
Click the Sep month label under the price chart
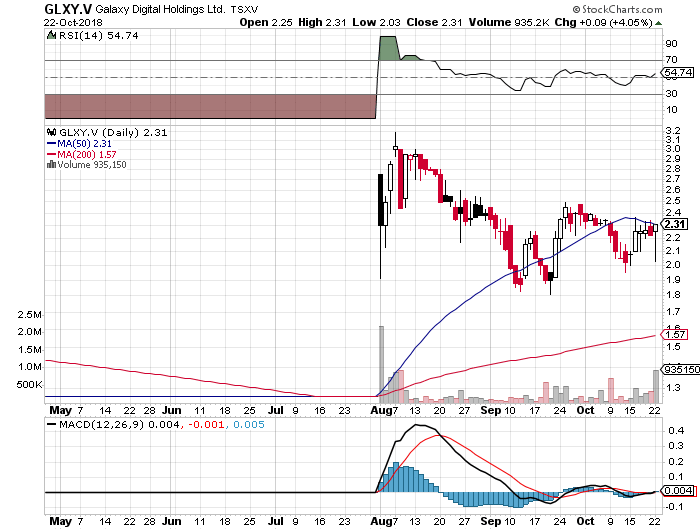click(x=490, y=410)
